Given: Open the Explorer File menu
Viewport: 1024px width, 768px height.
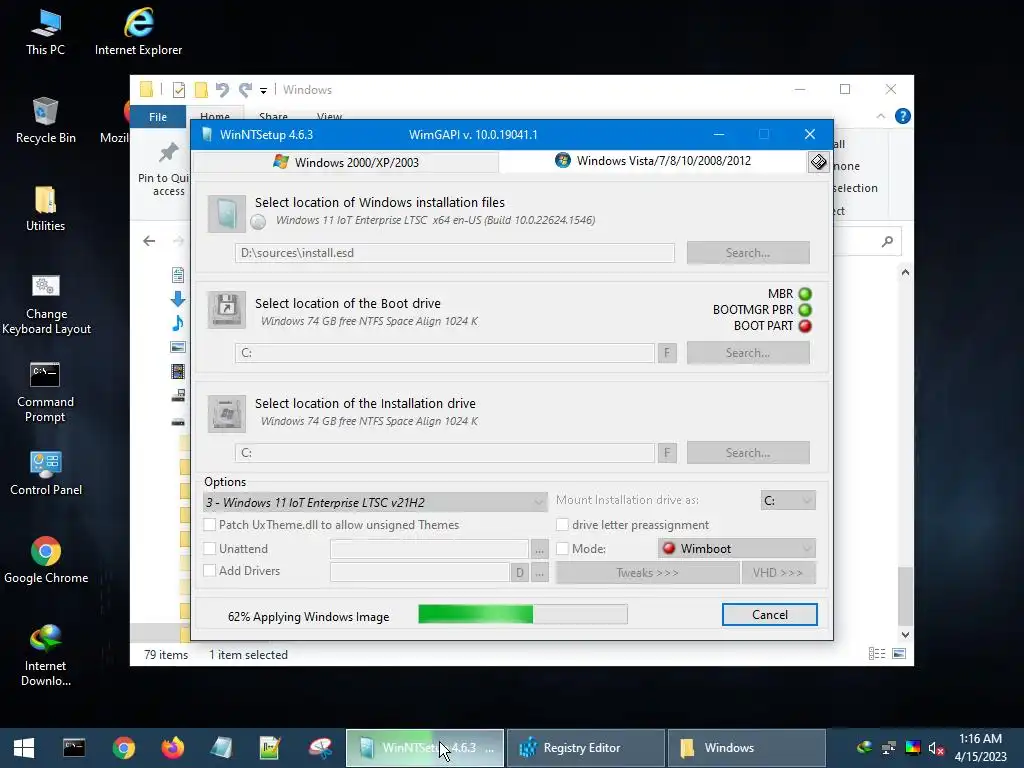Looking at the screenshot, I should [158, 117].
